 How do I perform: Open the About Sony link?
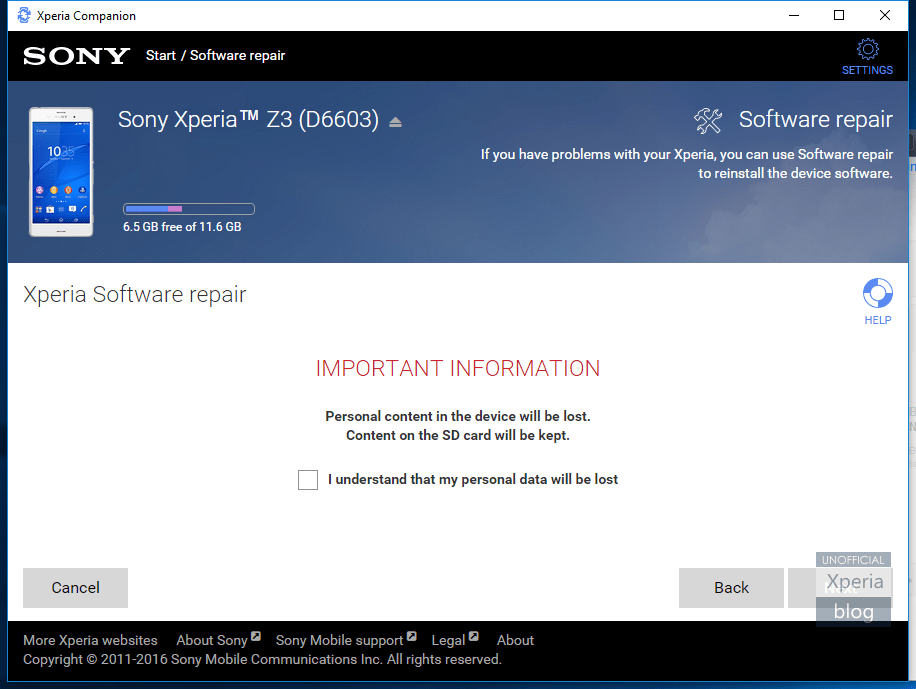[213, 640]
